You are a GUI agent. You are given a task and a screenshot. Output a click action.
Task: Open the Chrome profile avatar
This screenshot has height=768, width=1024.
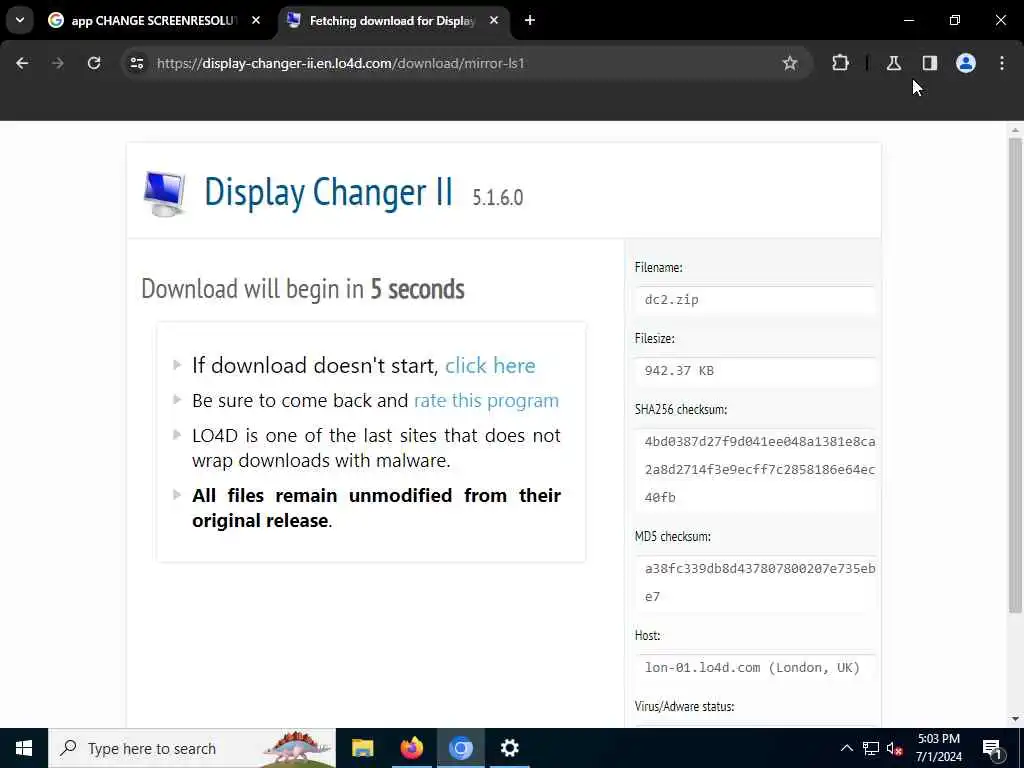point(966,63)
